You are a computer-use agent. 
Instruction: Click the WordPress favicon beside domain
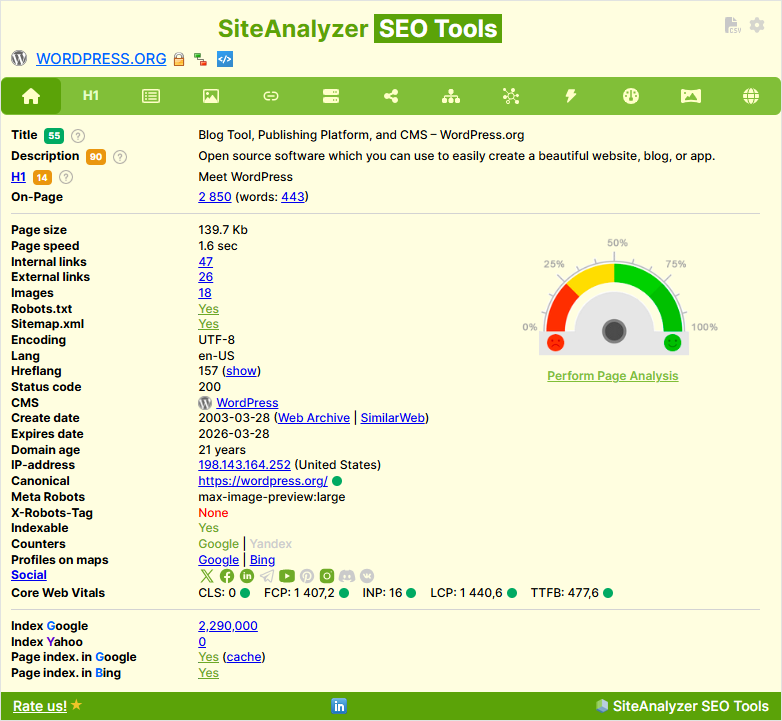tap(19, 58)
